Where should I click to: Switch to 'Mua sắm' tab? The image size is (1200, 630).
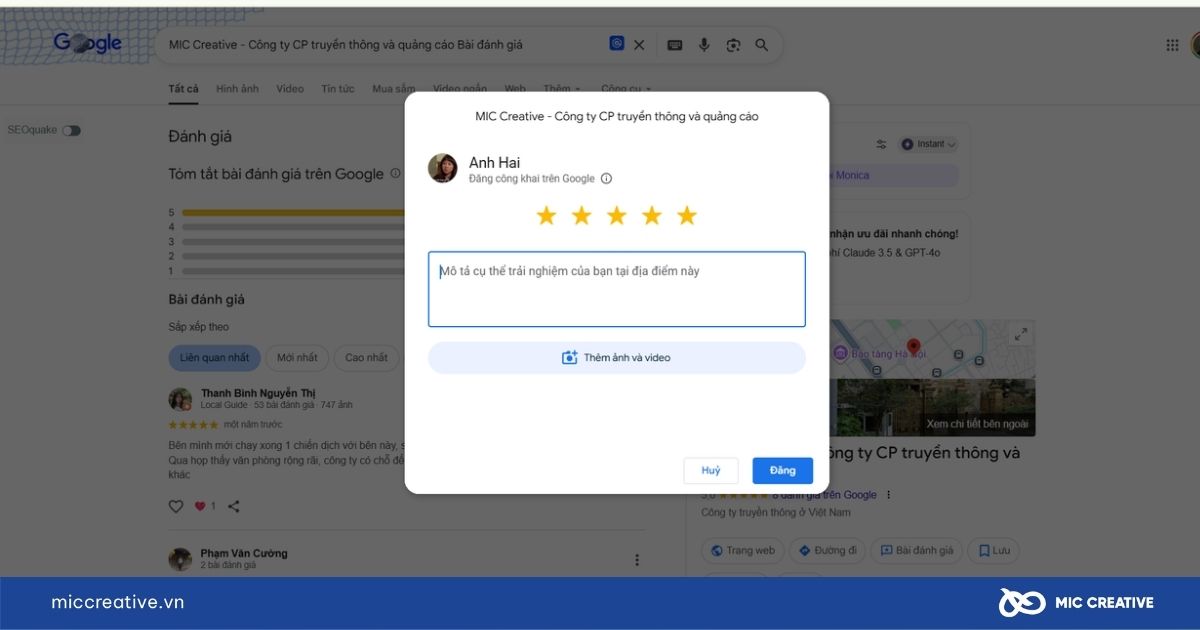click(x=394, y=89)
